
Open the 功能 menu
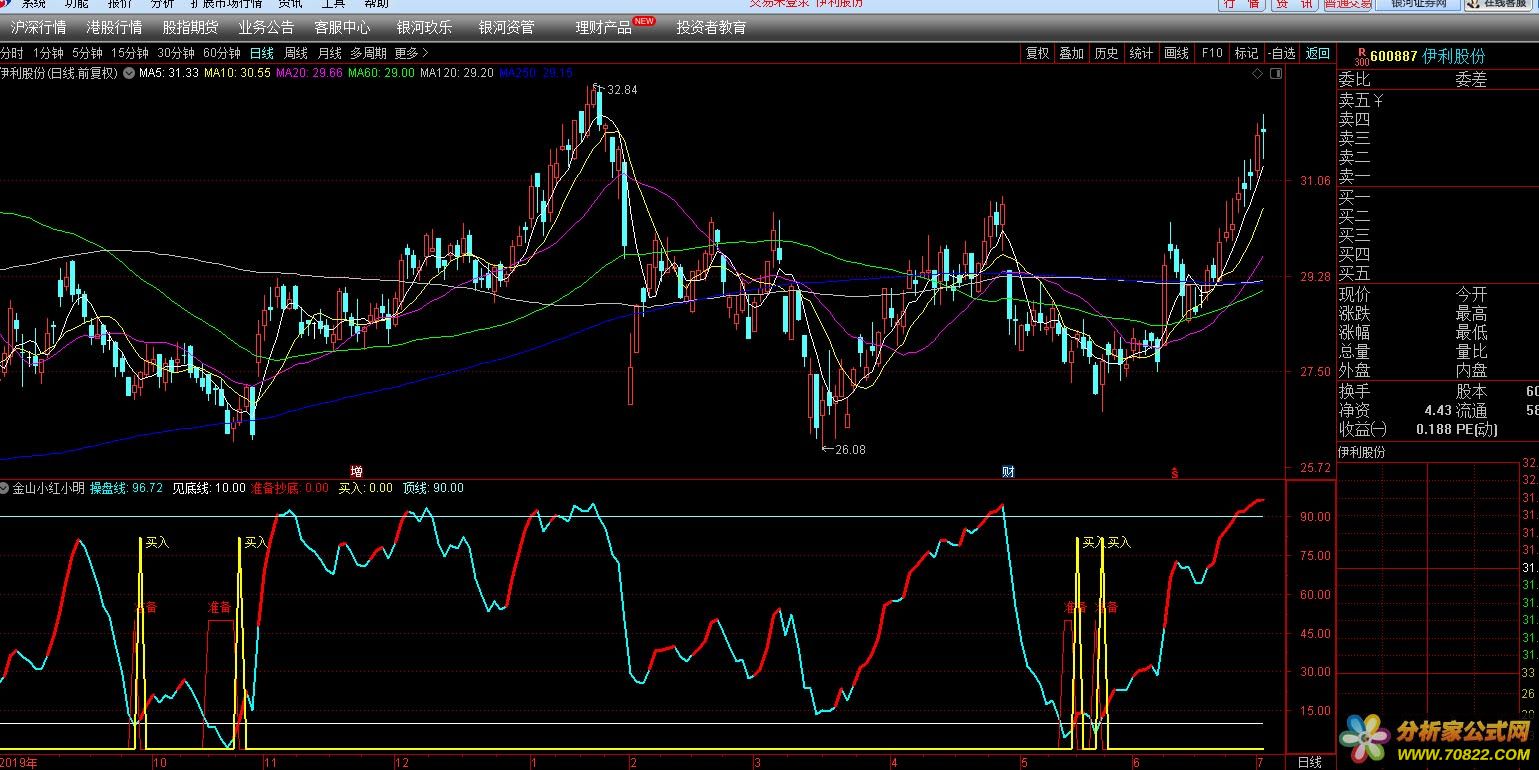click(x=76, y=4)
